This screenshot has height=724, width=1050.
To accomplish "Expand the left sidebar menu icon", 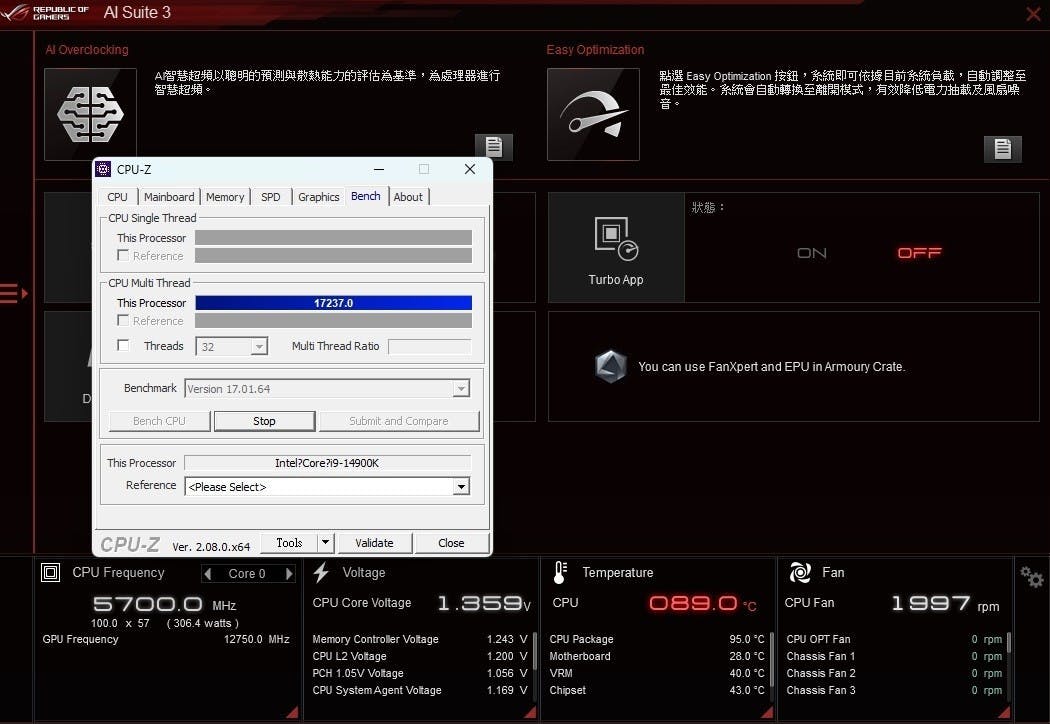I will pyautogui.click(x=13, y=293).
